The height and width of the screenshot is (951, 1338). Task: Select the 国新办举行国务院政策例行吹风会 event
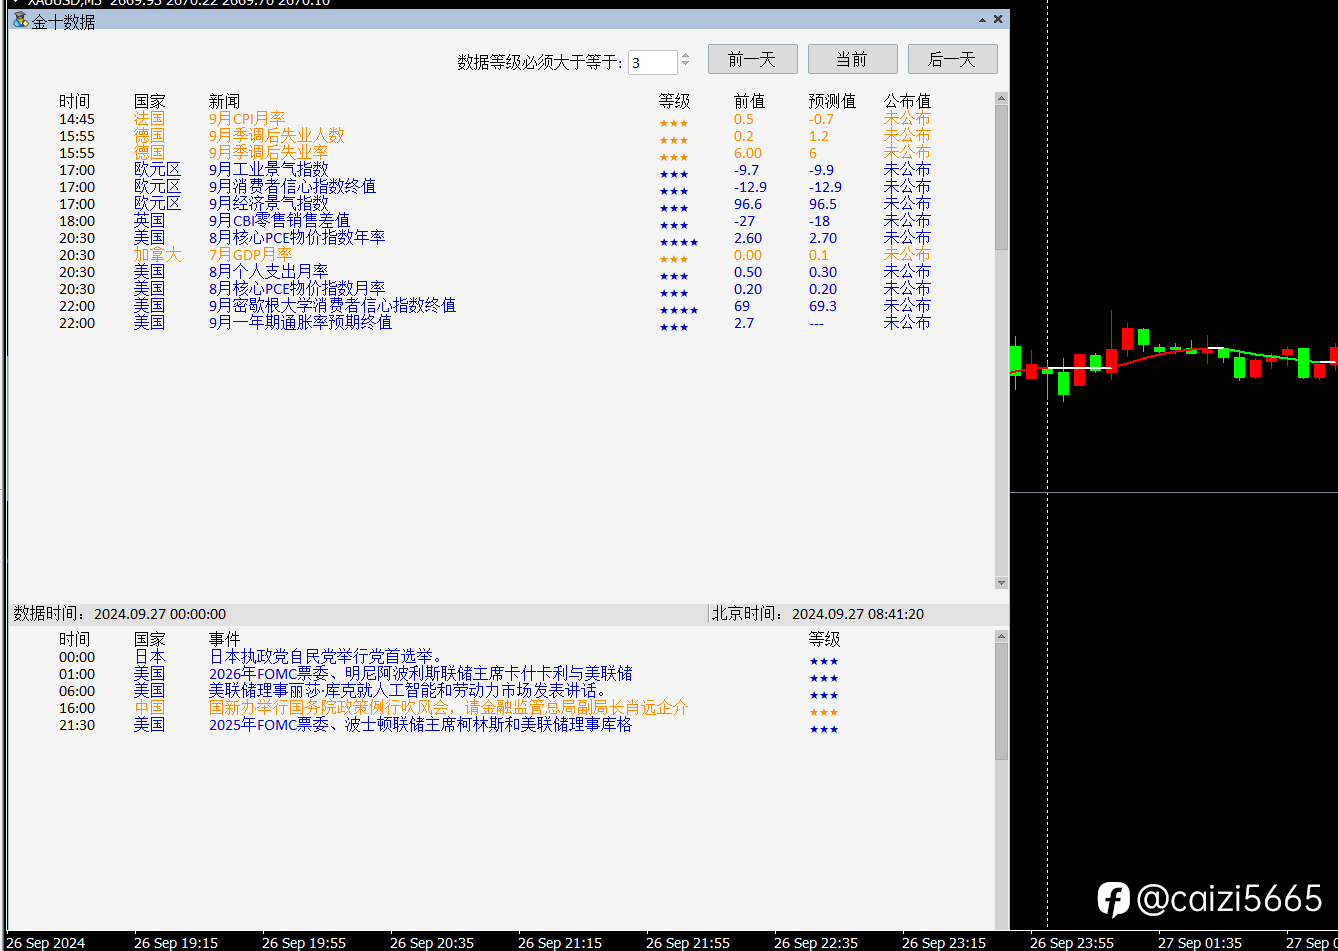tap(450, 708)
